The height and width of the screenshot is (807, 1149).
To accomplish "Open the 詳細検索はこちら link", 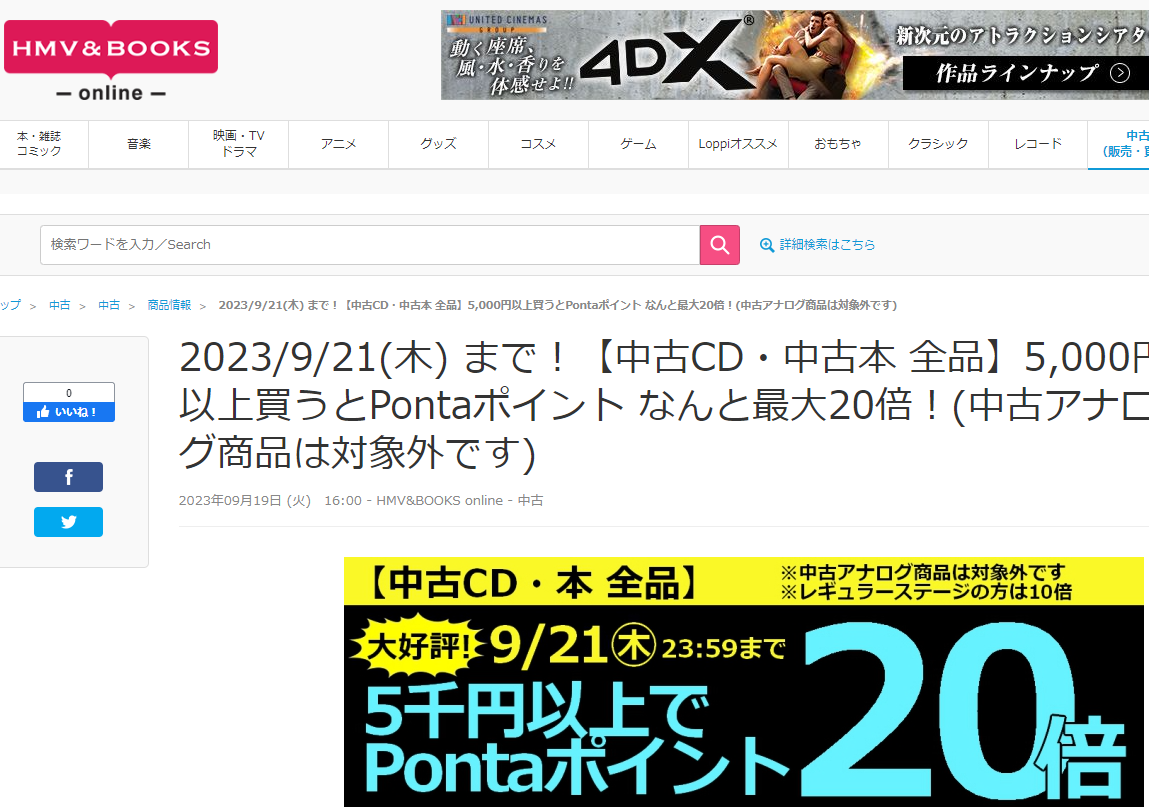I will click(818, 245).
